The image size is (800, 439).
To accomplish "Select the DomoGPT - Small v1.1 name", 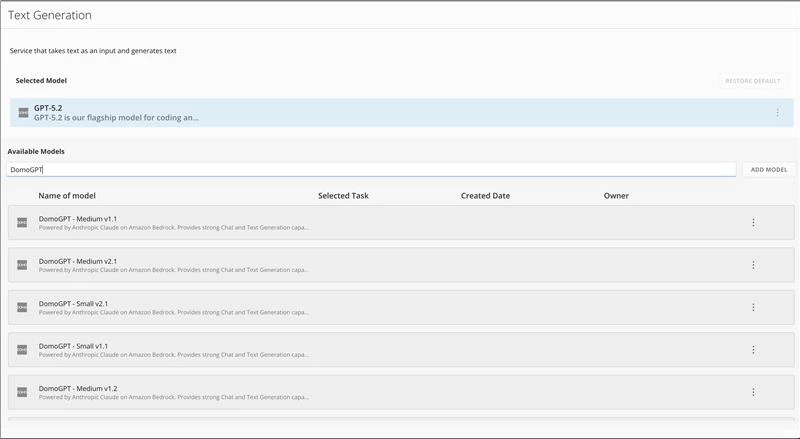I will click(x=73, y=346).
